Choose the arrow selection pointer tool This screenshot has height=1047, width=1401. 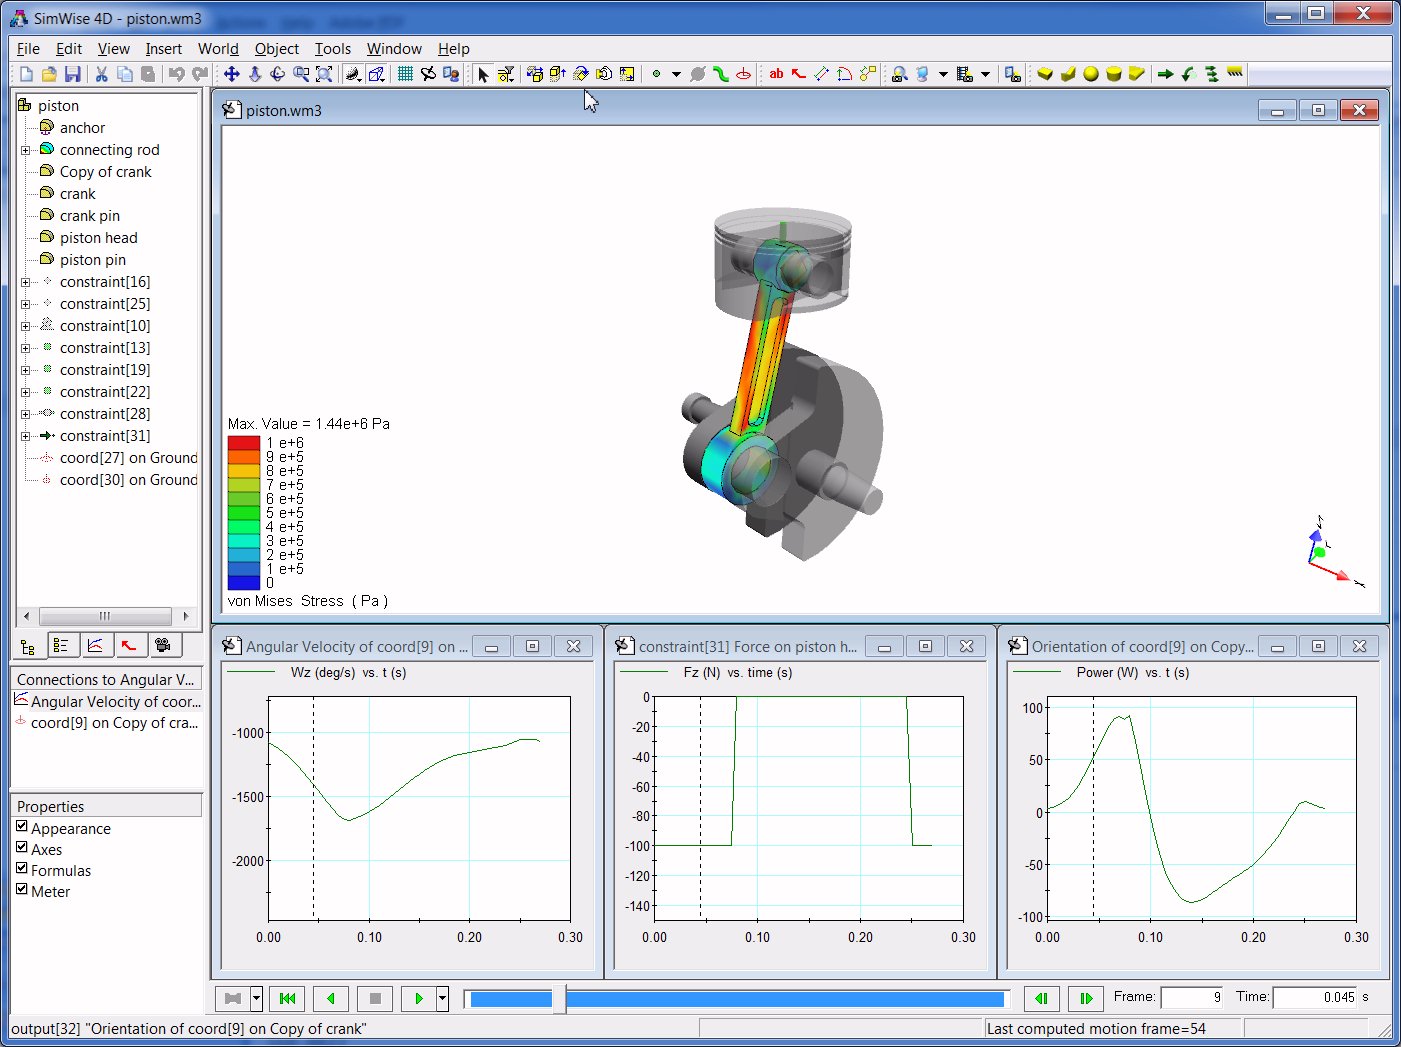pos(483,74)
